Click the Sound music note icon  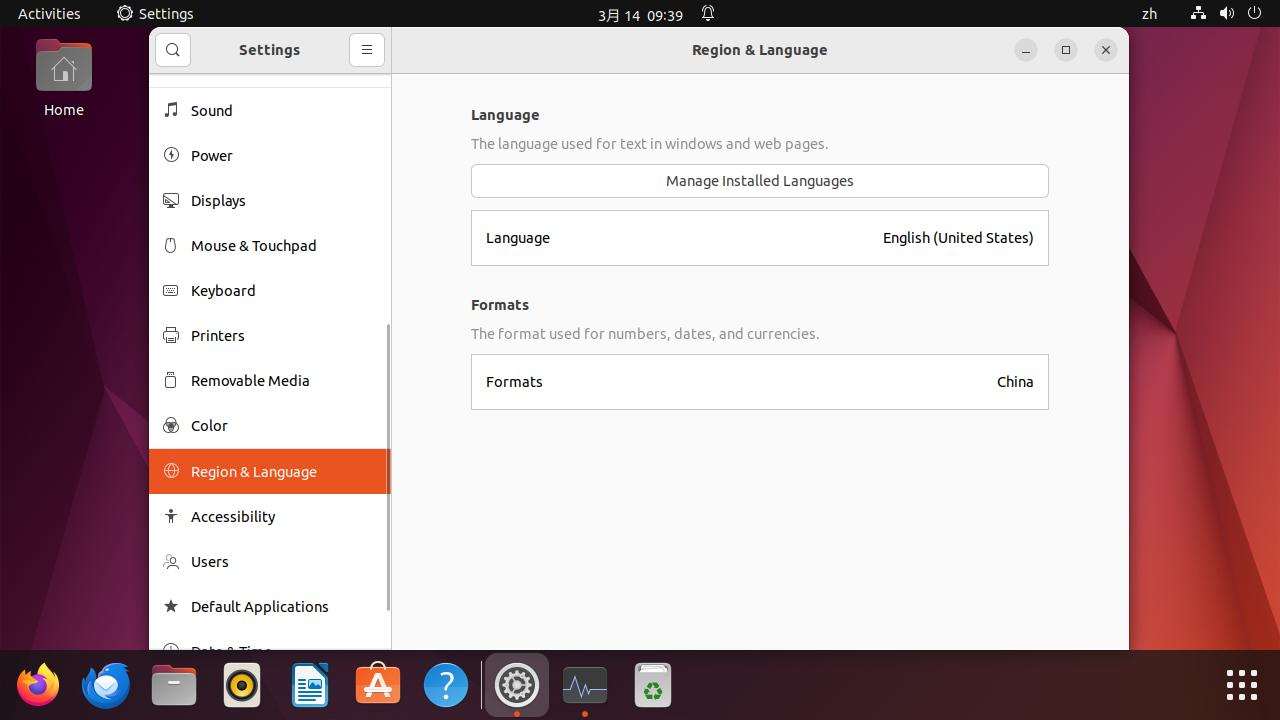click(171, 110)
